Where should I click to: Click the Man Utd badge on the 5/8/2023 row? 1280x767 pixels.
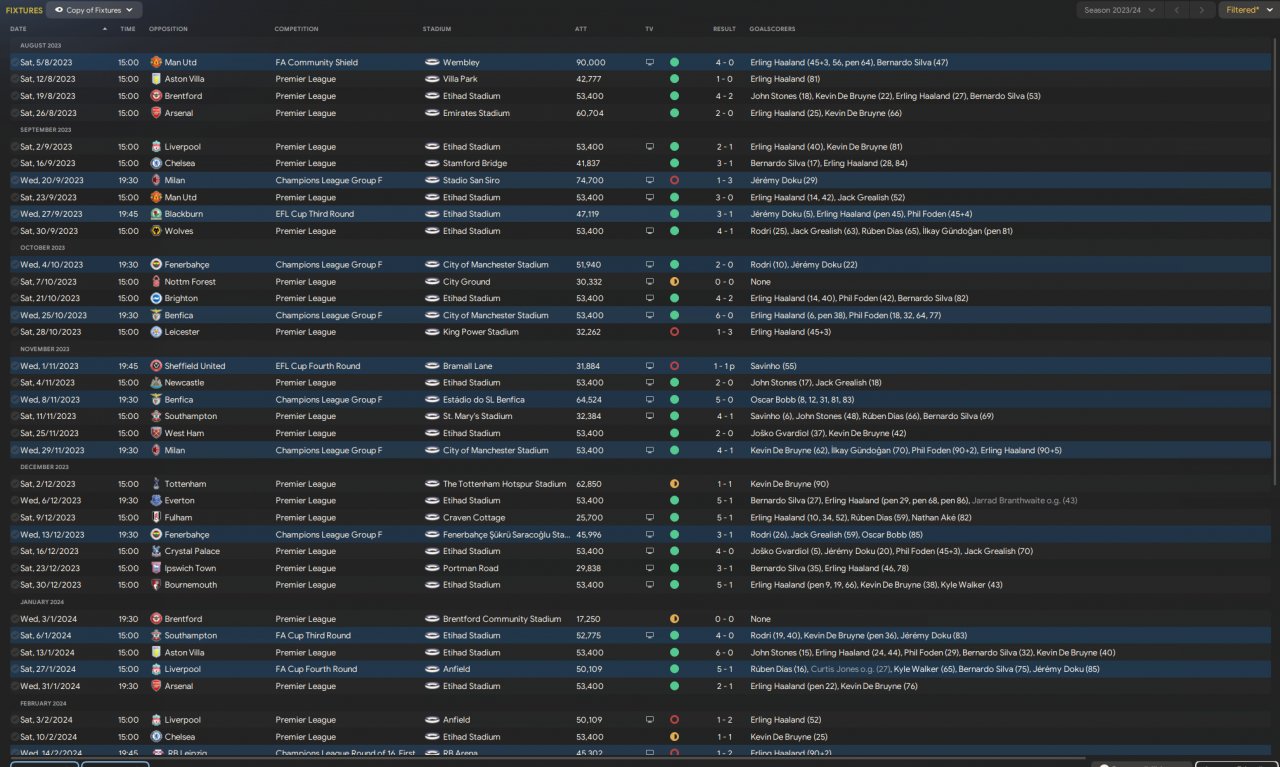point(156,62)
